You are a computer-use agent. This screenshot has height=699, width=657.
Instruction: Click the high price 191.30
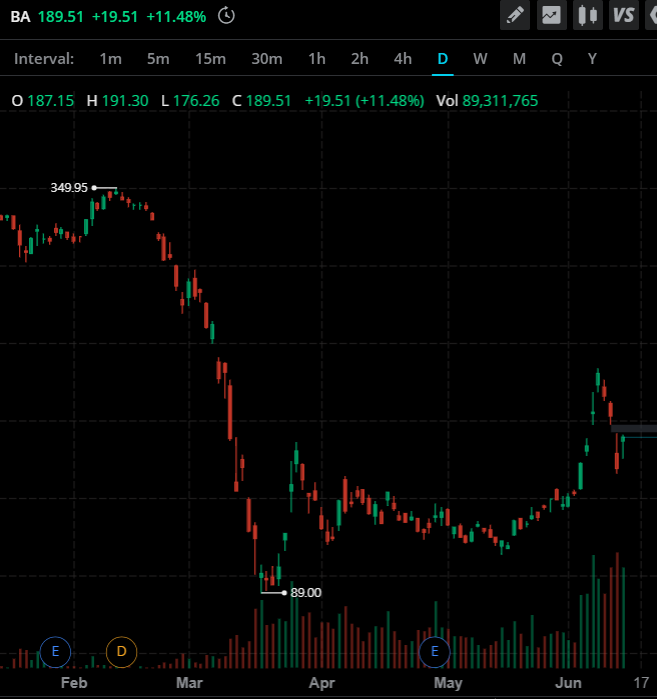tap(125, 101)
